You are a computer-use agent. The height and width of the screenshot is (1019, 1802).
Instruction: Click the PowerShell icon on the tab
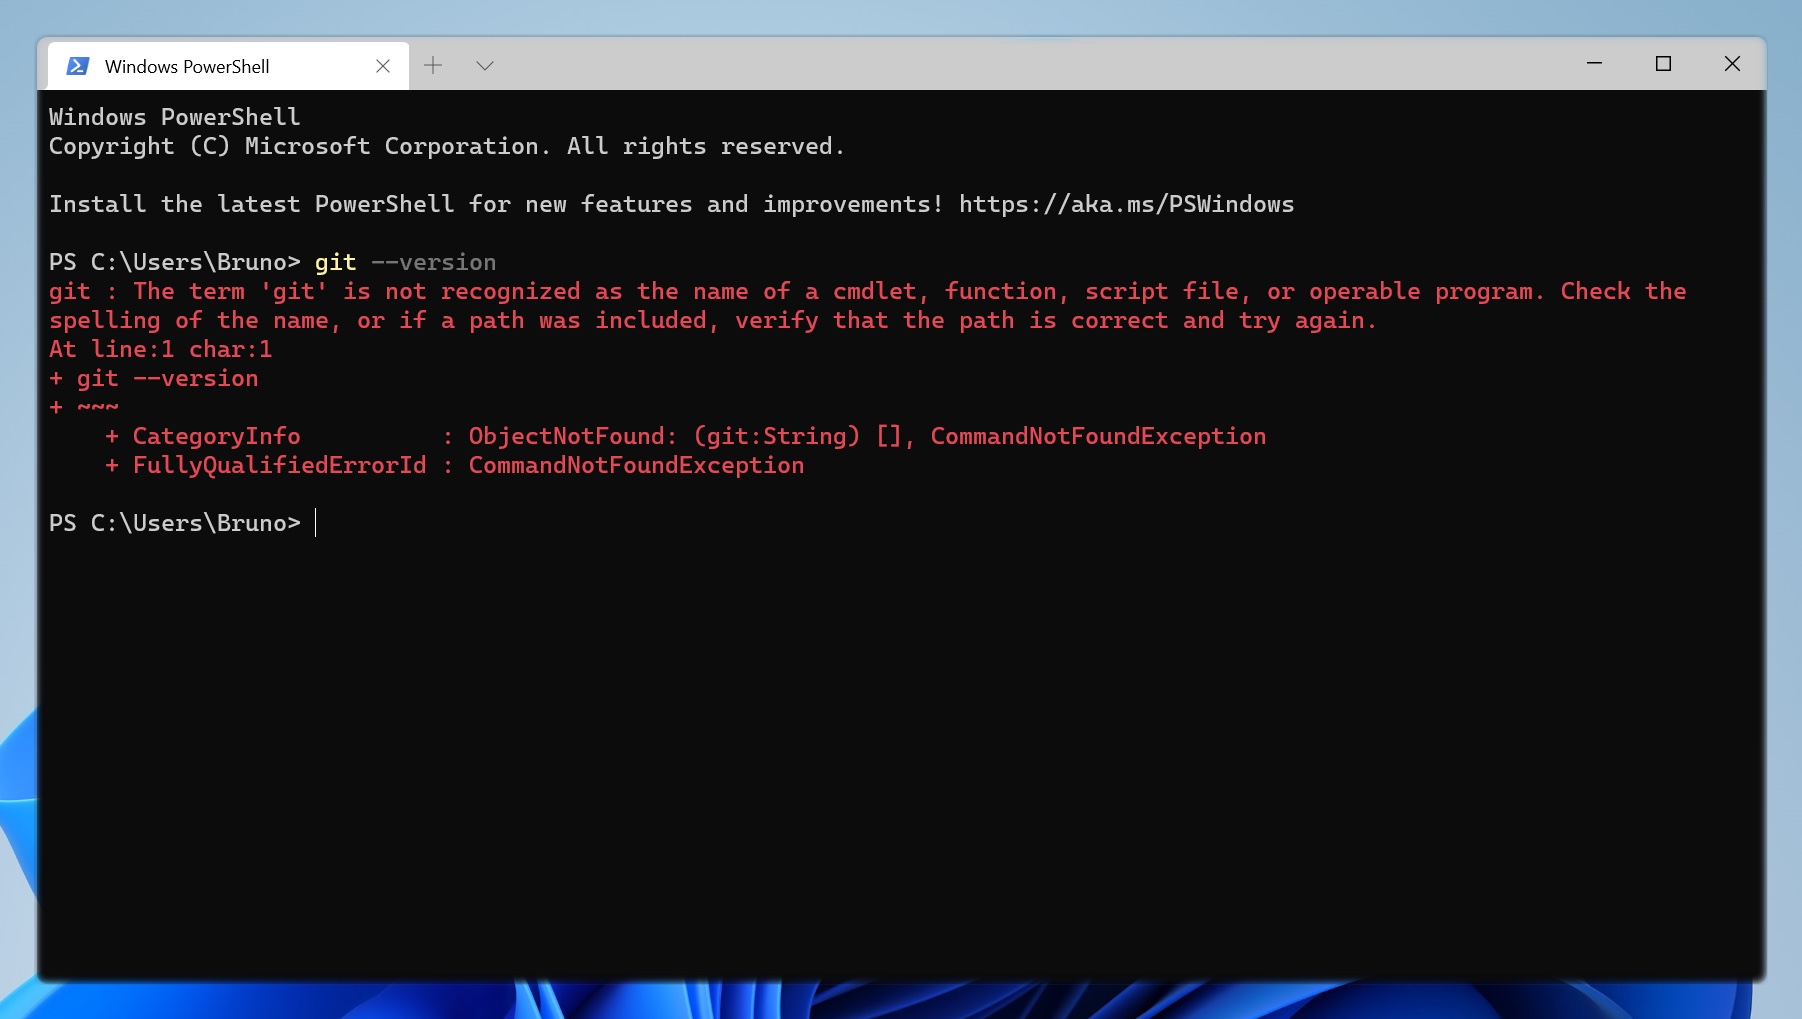pos(79,64)
